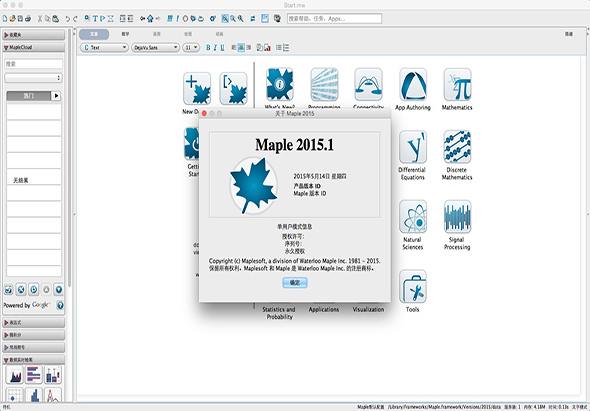Open the DejaVu Sans font dropdown
590x411 pixels.
coord(155,48)
